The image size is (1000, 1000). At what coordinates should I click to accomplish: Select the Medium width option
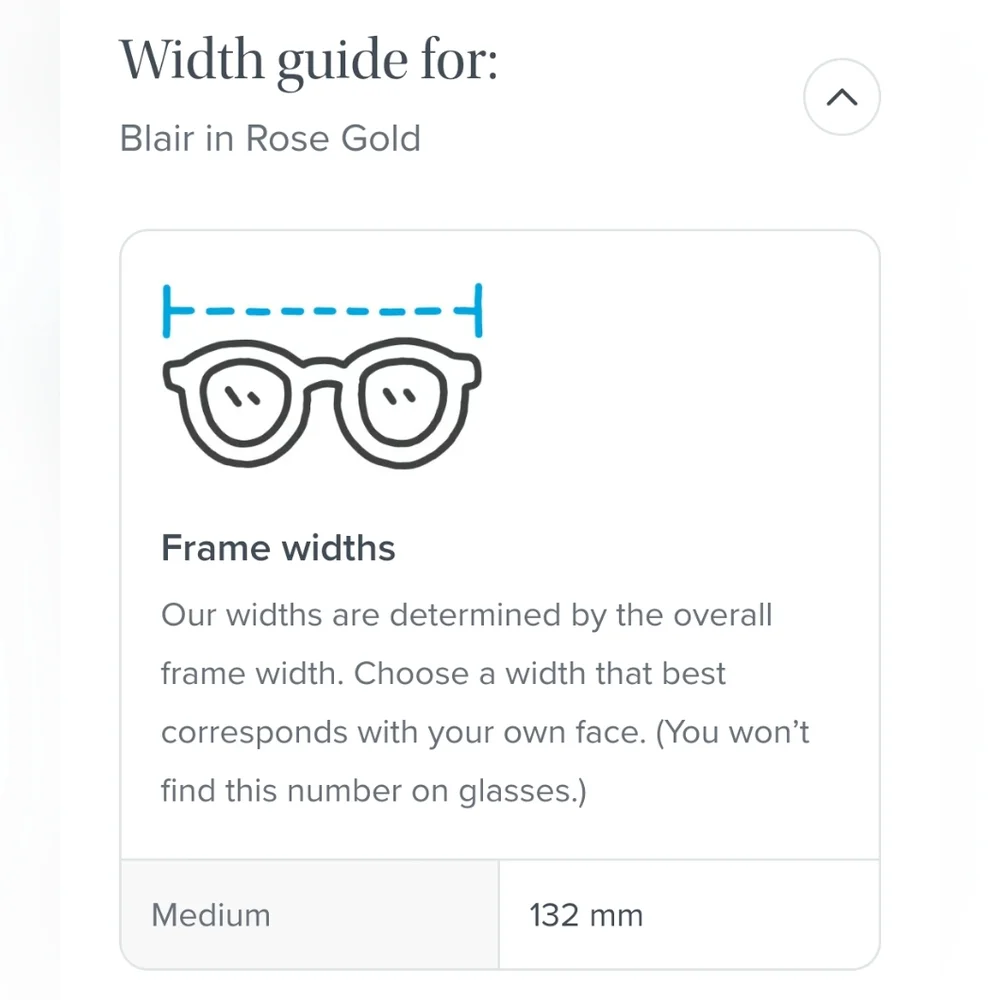click(x=210, y=913)
